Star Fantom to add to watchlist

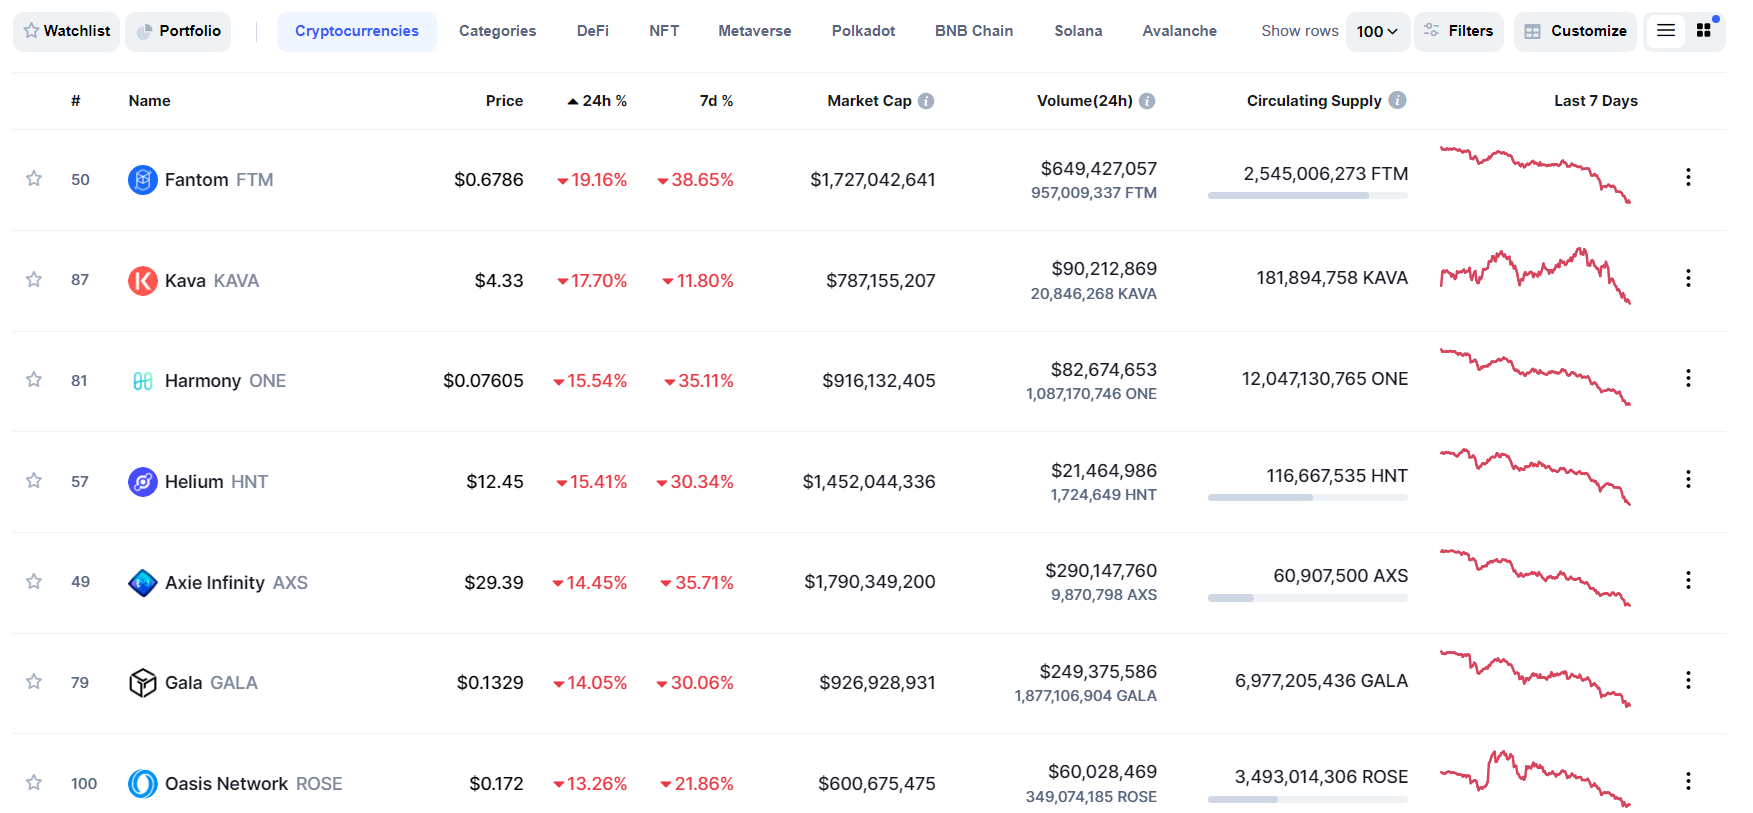[34, 179]
